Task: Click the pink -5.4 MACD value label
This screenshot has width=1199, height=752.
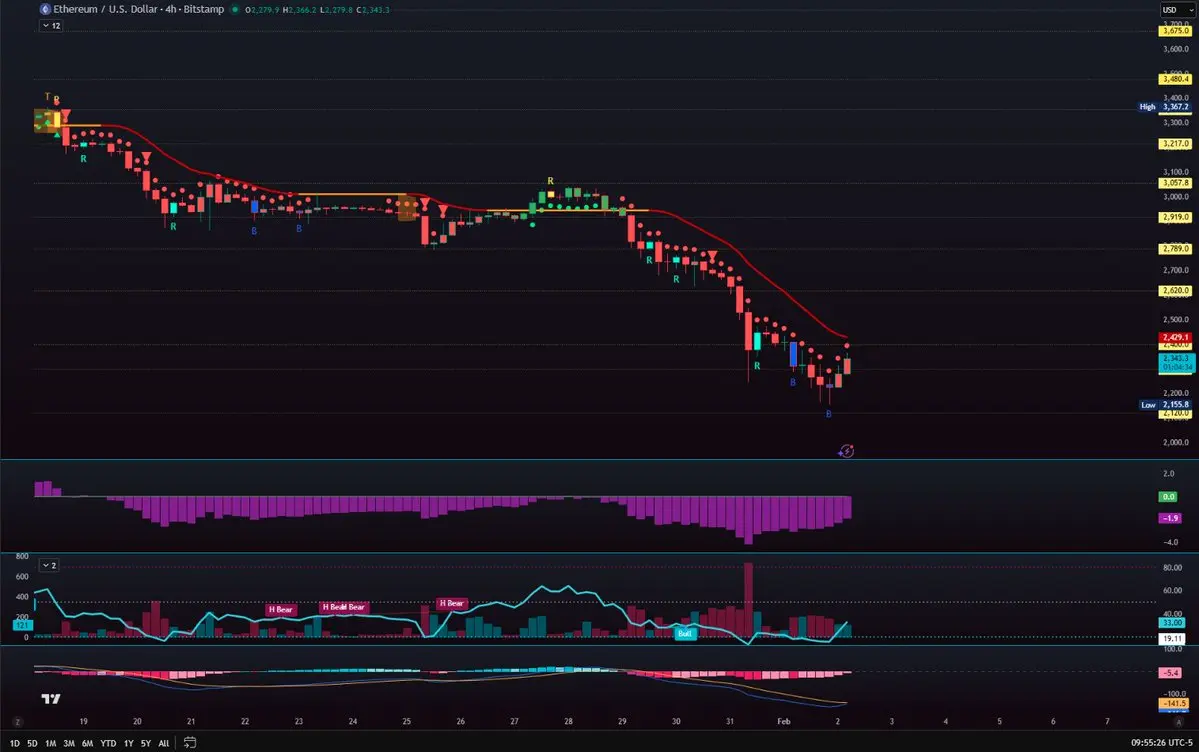Action: click(x=1170, y=672)
